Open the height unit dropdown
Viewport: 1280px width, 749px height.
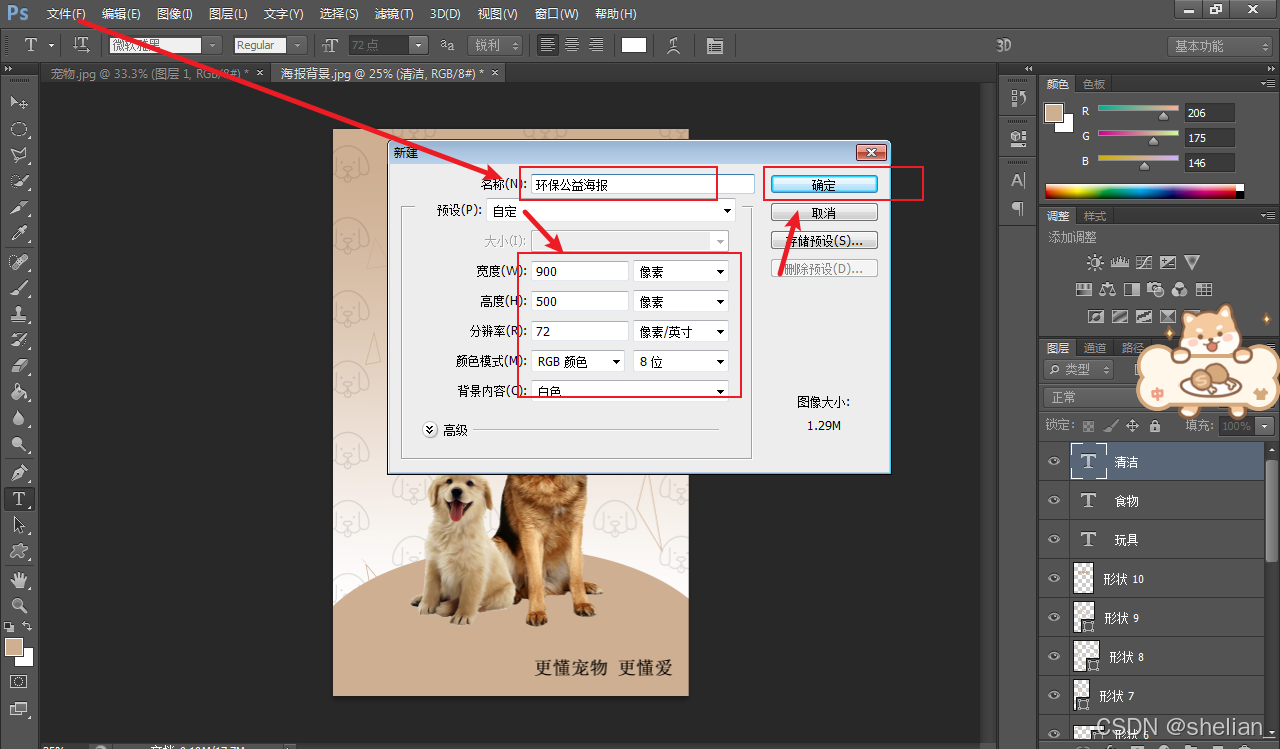(681, 301)
